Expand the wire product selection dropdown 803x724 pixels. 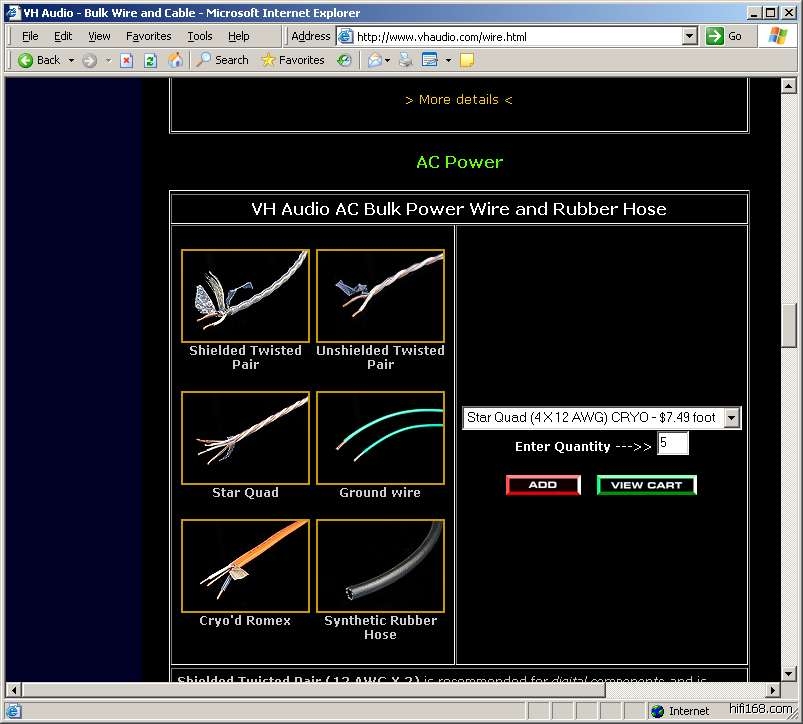pos(731,417)
